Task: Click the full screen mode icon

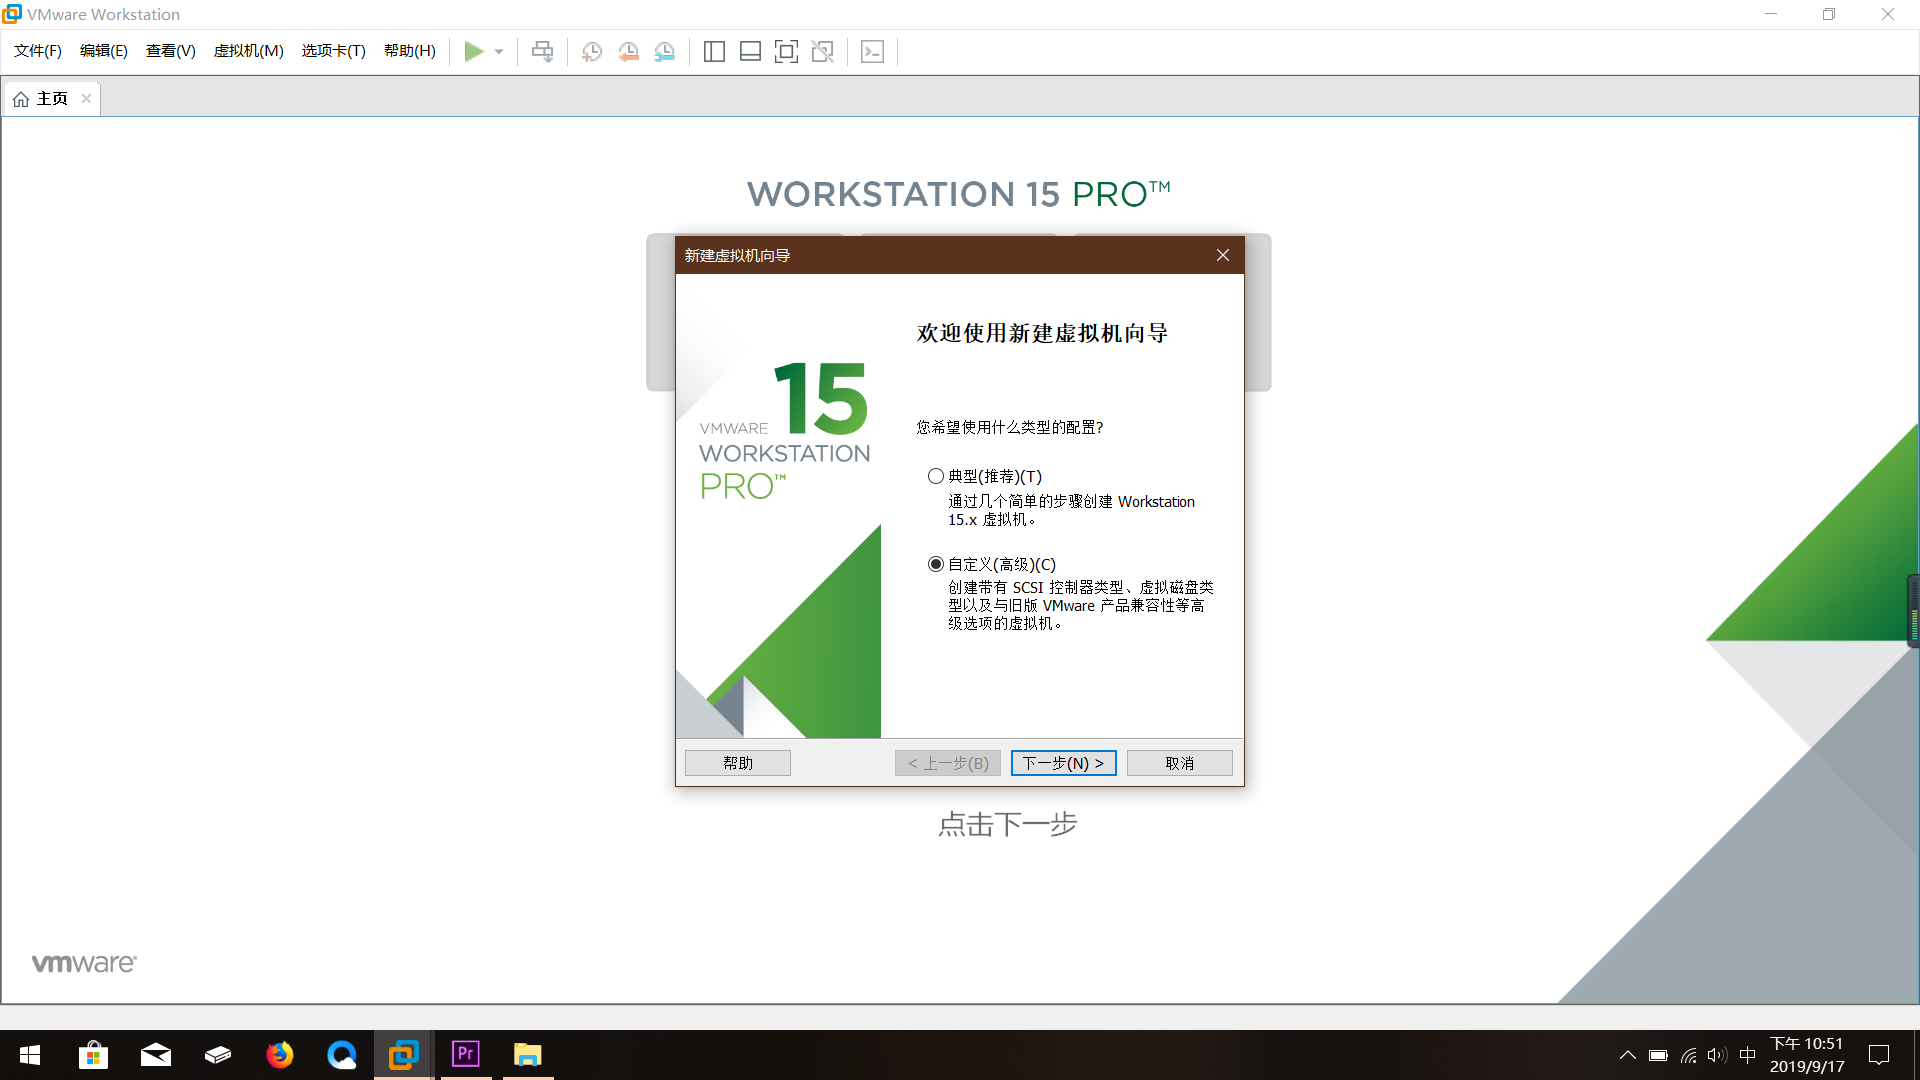Action: tap(786, 51)
